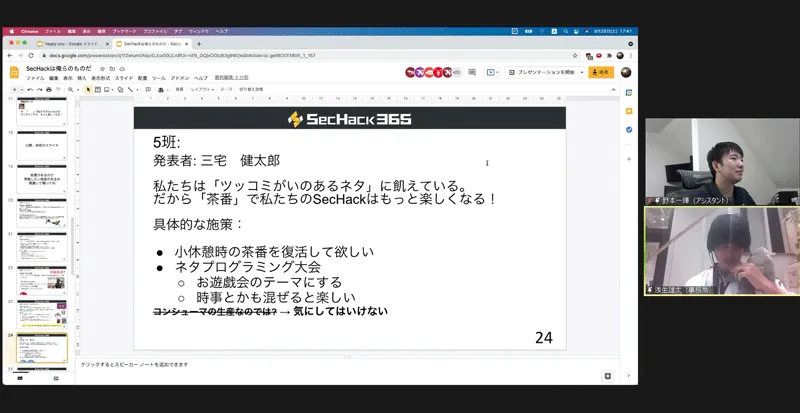Reload the page in Chrome
800x413 pixels.
[31, 56]
